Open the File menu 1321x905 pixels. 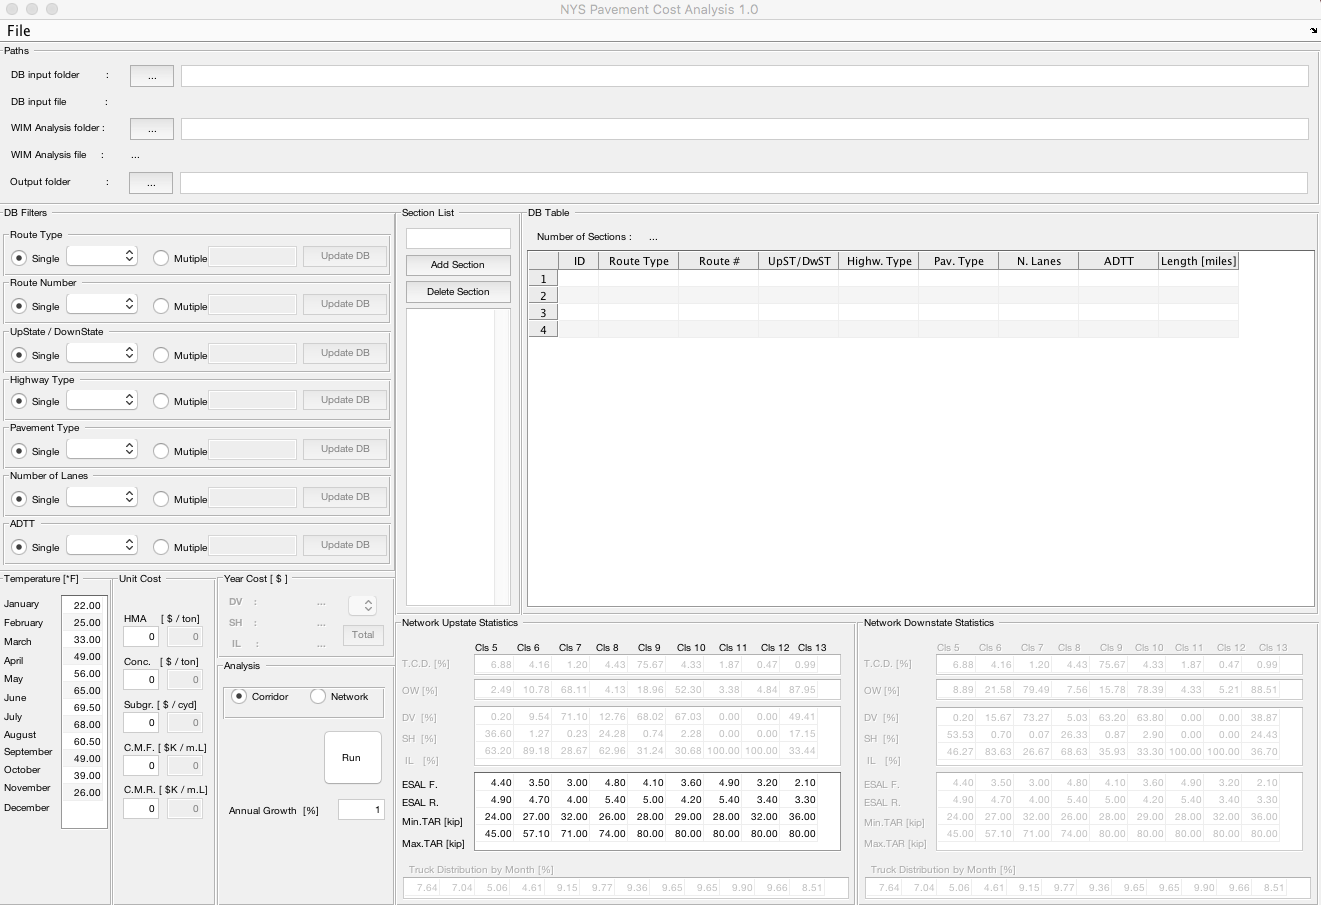coord(19,31)
